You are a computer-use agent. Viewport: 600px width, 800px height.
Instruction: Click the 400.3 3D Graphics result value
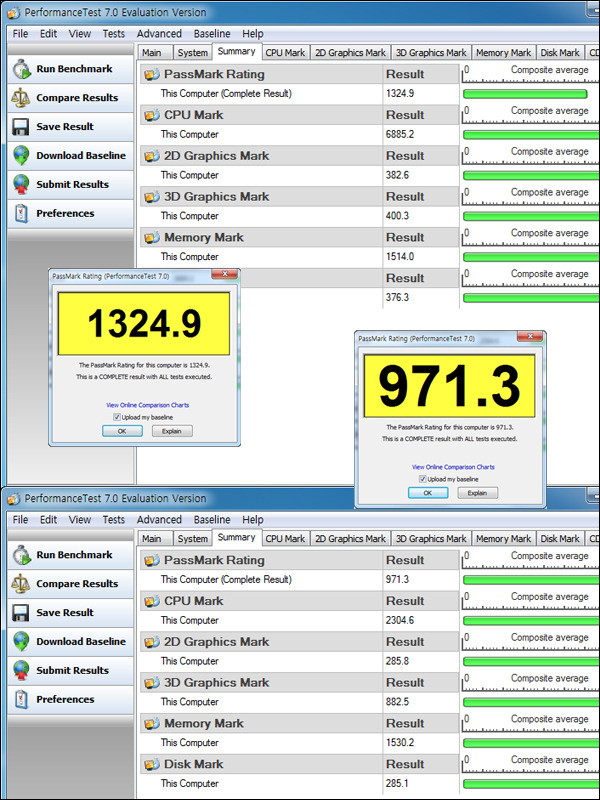[x=397, y=216]
